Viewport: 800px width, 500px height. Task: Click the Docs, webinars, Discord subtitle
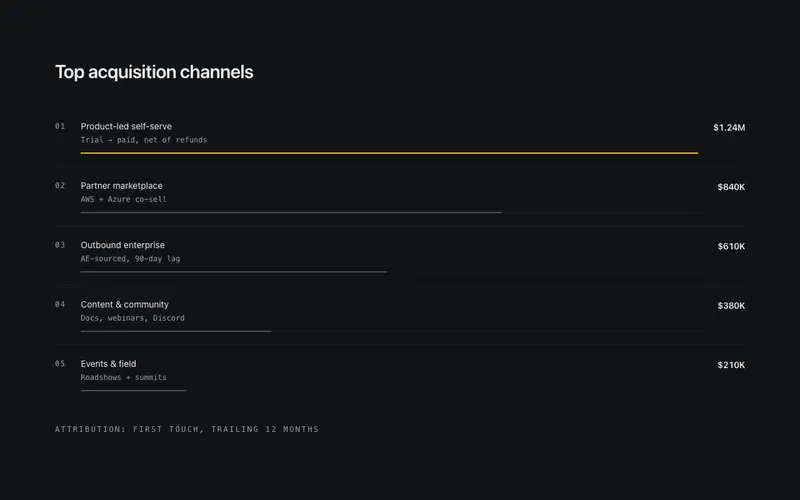133,318
